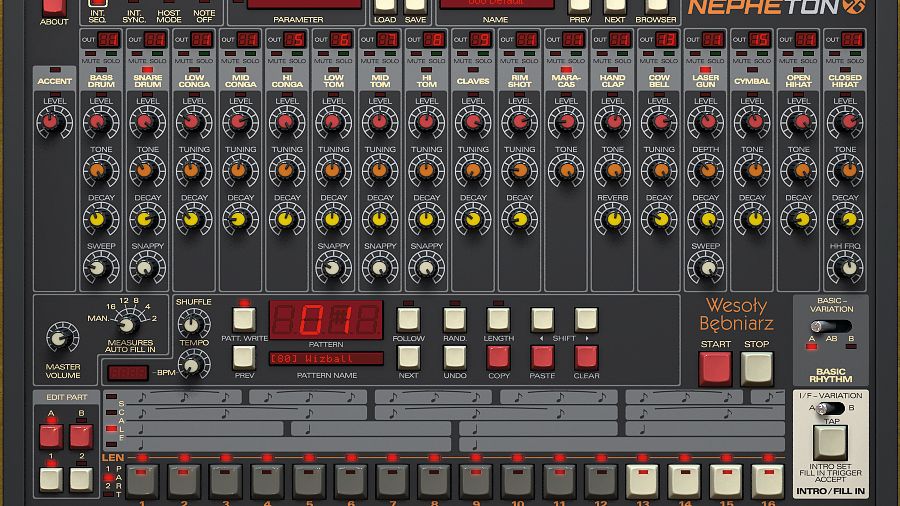This screenshot has width=900, height=506.
Task: Click the LENGTH button
Action: [498, 320]
